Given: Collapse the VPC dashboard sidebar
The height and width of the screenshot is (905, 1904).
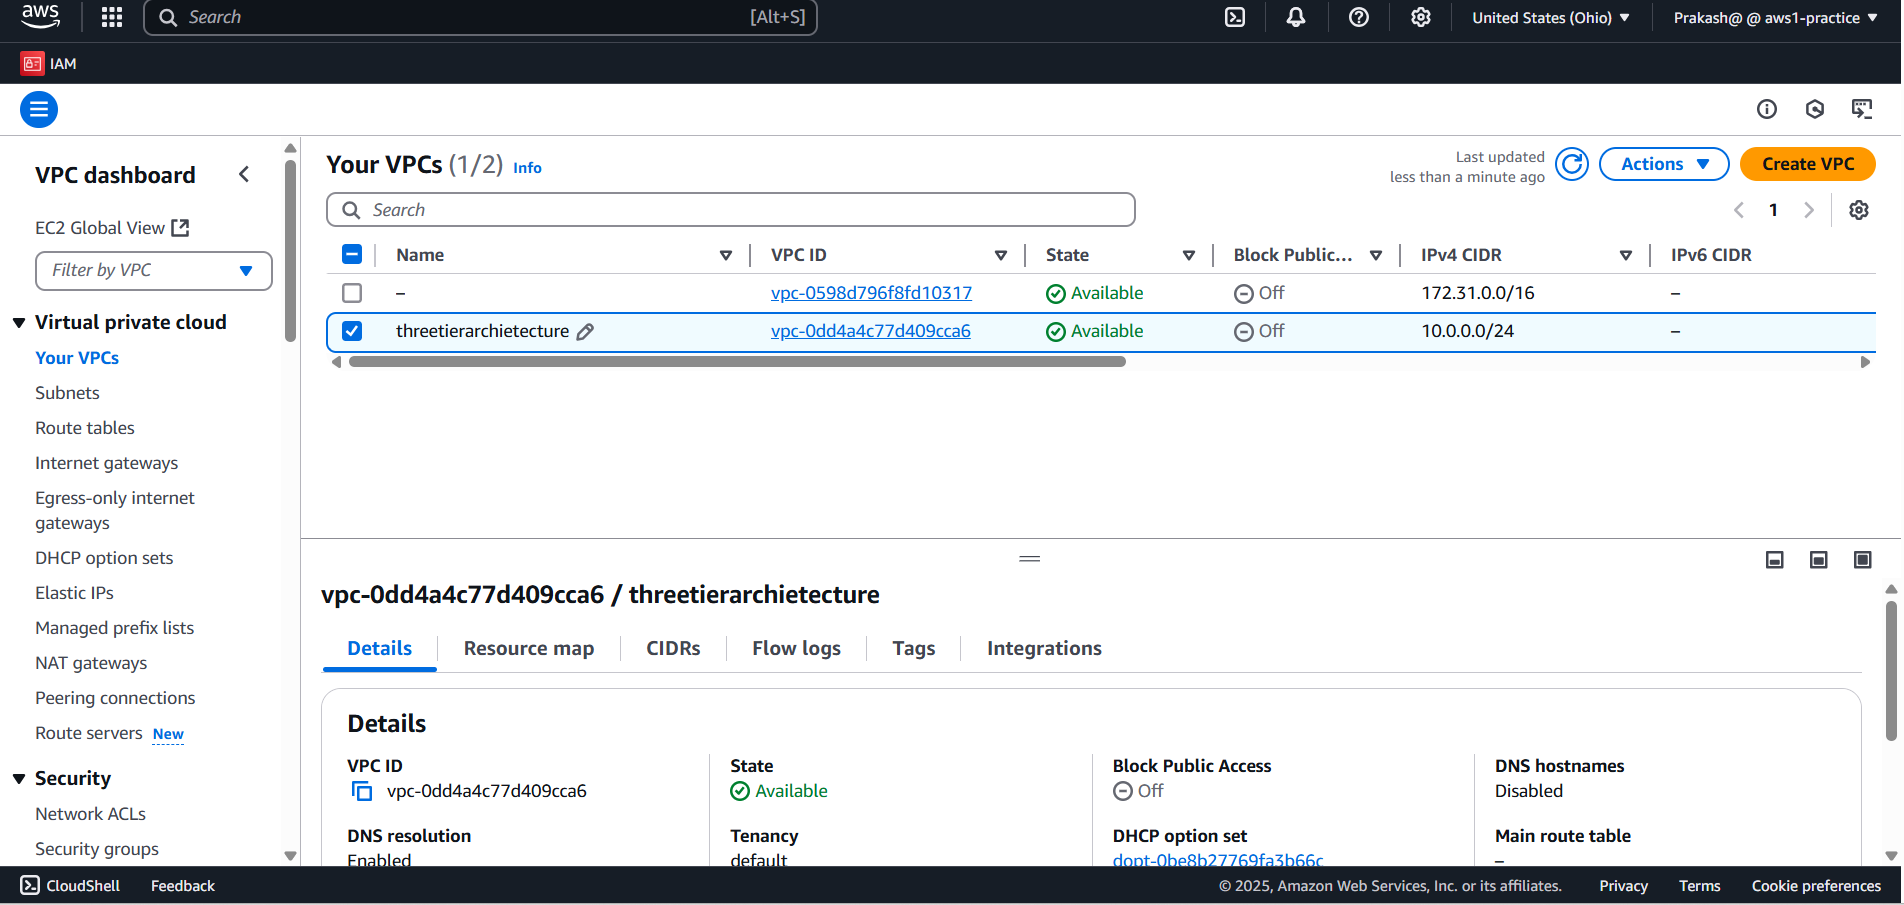Looking at the screenshot, I should coord(244,175).
